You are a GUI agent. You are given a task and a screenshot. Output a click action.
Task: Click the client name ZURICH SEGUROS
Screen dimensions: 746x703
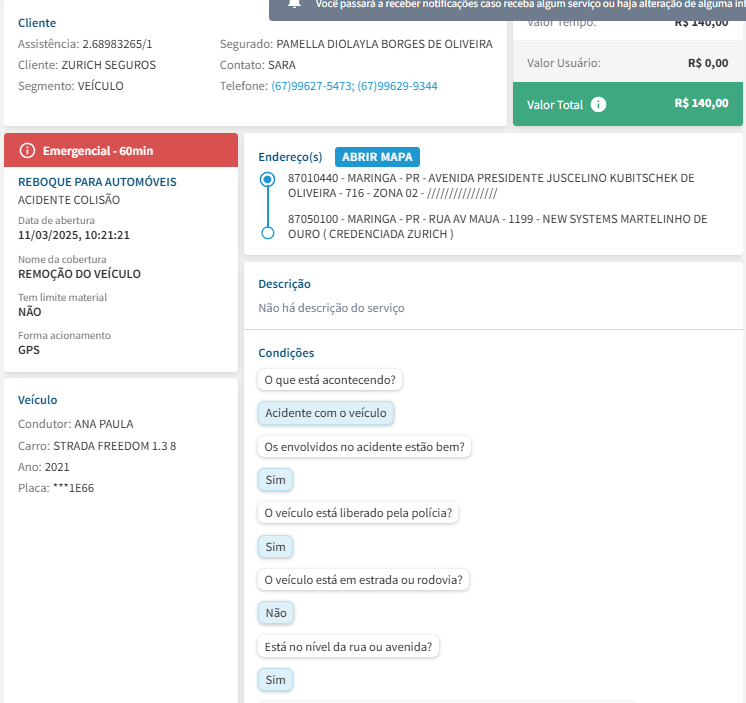pos(108,65)
